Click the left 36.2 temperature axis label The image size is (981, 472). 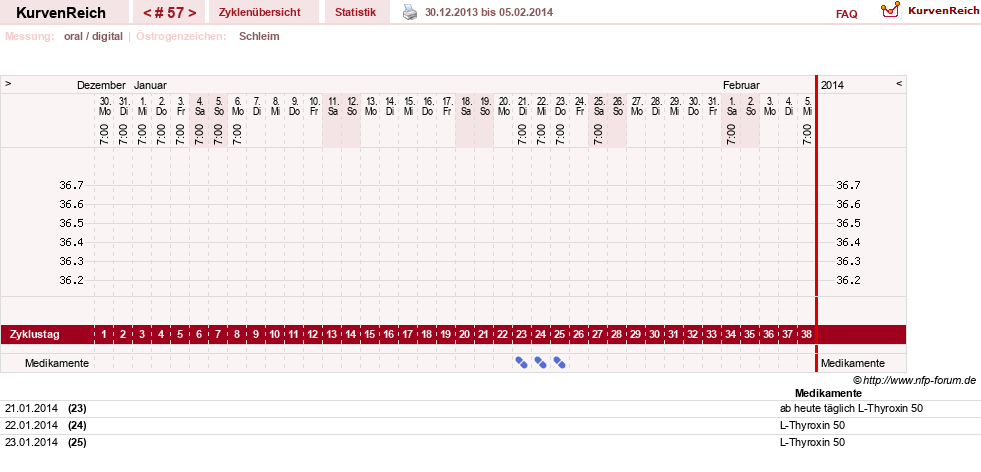click(71, 280)
